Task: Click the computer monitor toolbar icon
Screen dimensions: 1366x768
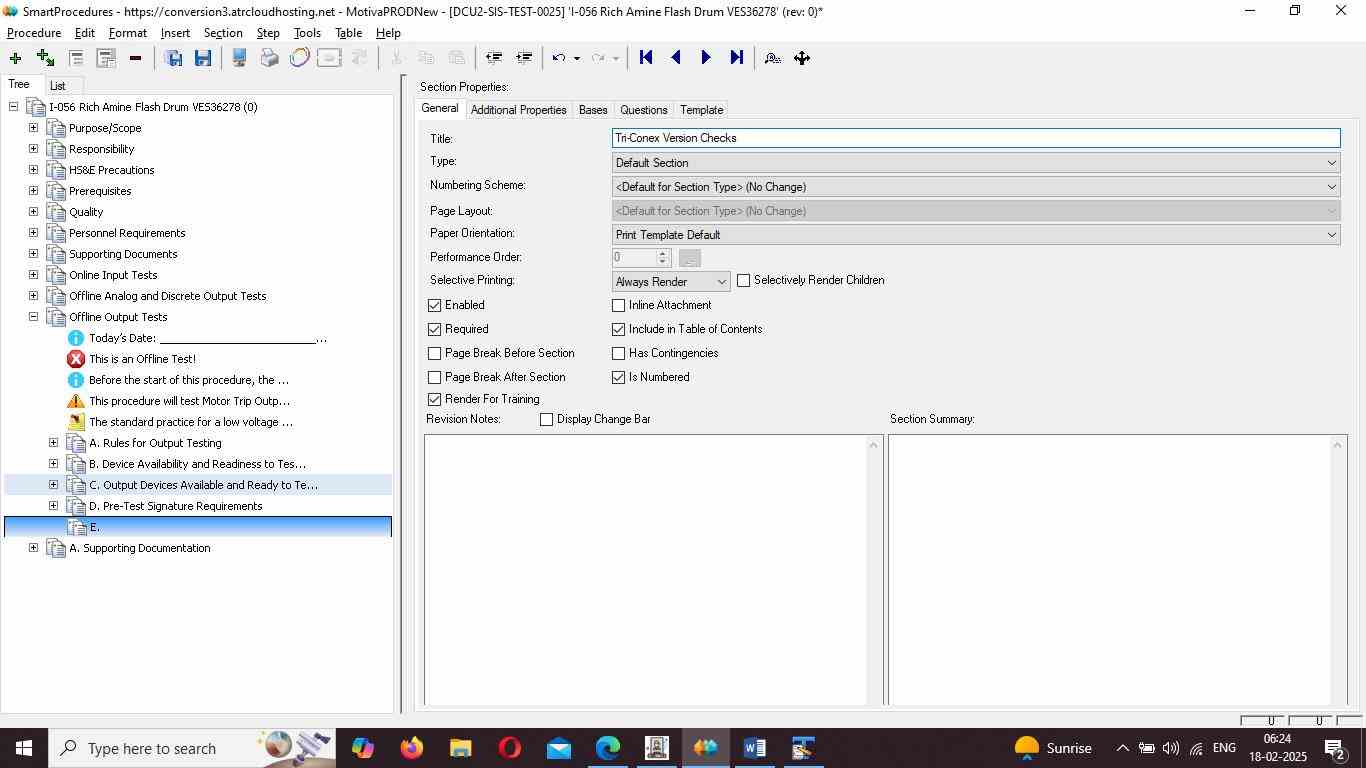Action: coord(239,58)
